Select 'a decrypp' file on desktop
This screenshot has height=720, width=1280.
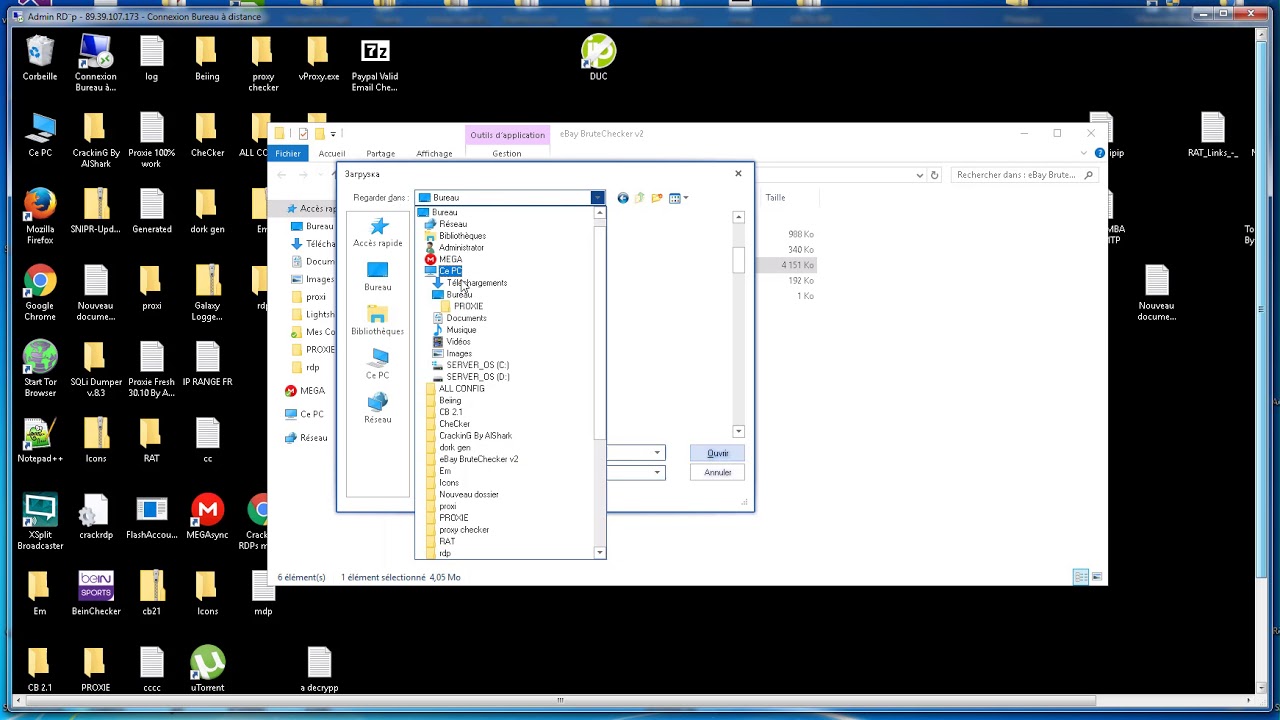click(319, 670)
